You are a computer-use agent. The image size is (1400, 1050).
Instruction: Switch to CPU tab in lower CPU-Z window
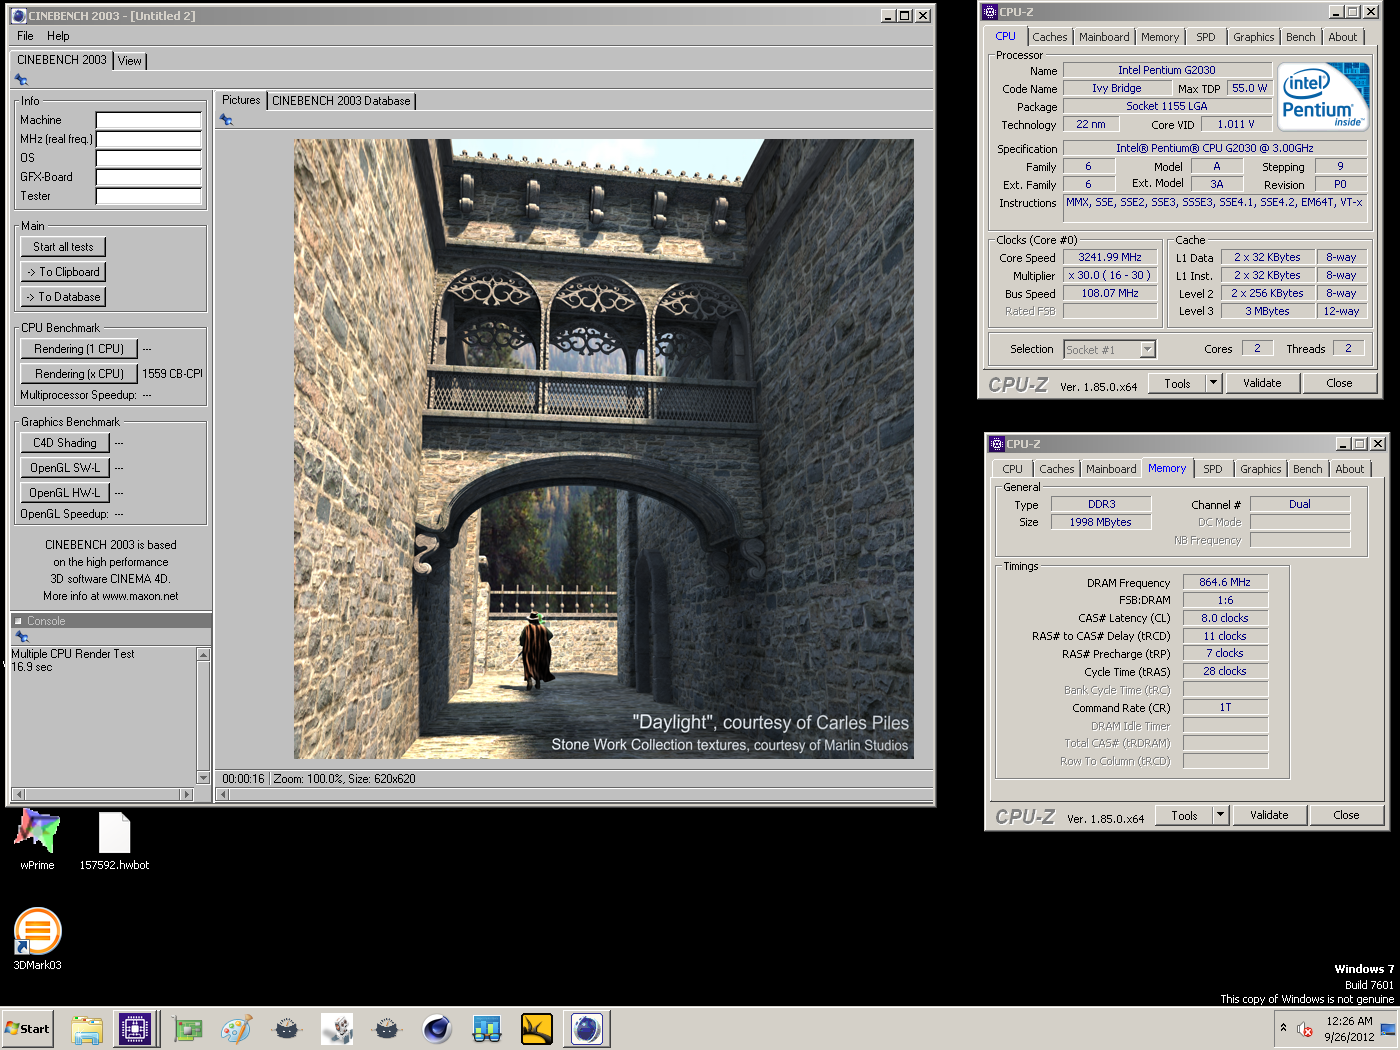click(1012, 469)
